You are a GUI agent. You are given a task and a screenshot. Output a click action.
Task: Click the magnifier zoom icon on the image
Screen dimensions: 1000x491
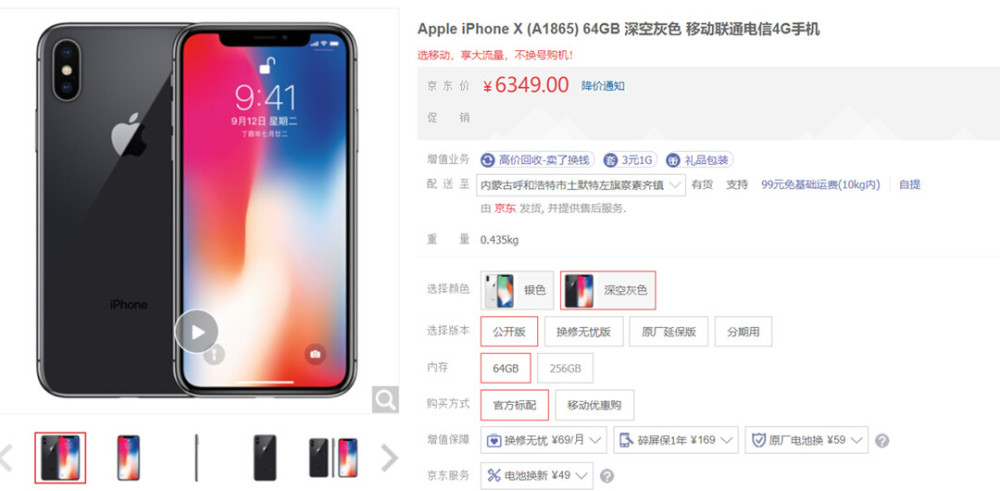click(x=385, y=400)
